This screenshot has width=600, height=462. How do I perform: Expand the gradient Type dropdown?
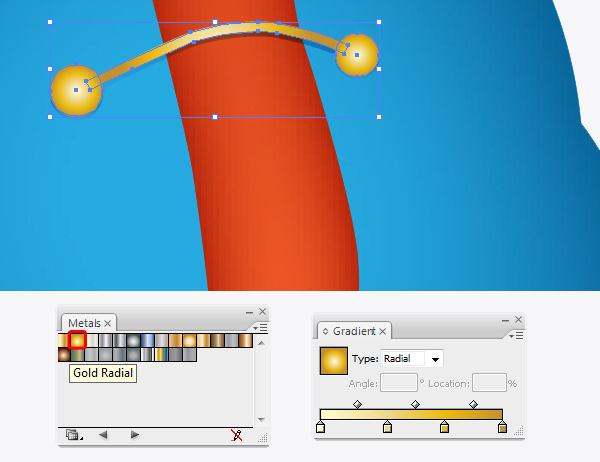click(435, 359)
